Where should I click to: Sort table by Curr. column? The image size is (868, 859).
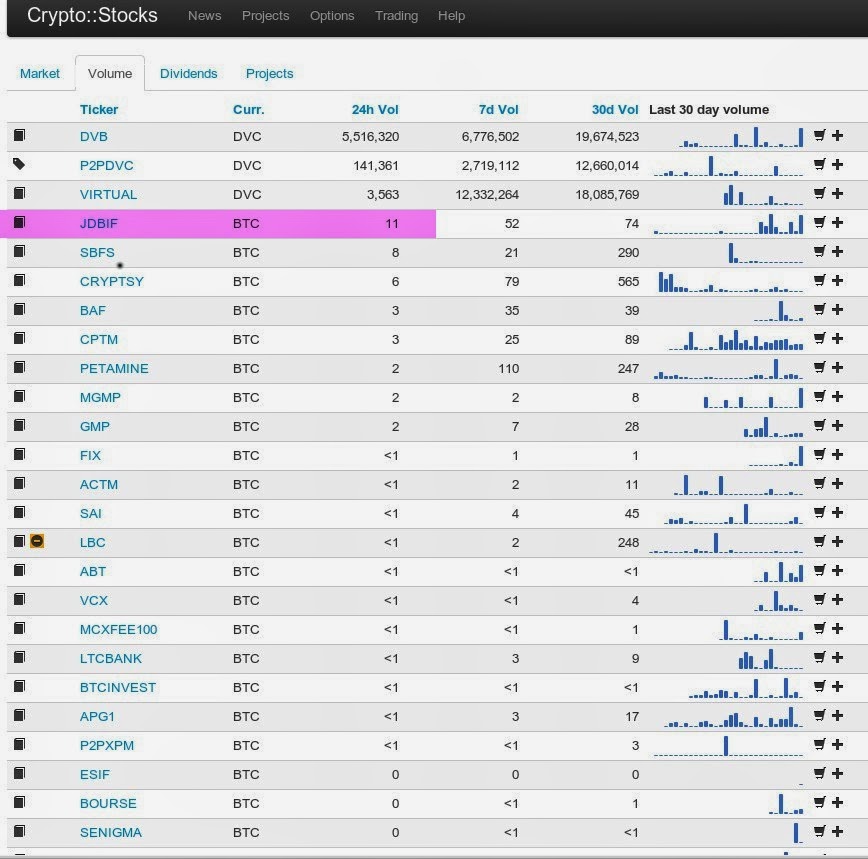pos(249,110)
